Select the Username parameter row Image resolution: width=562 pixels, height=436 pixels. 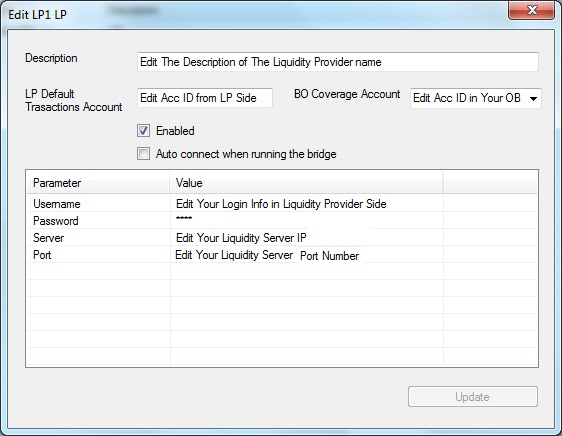coord(282,204)
